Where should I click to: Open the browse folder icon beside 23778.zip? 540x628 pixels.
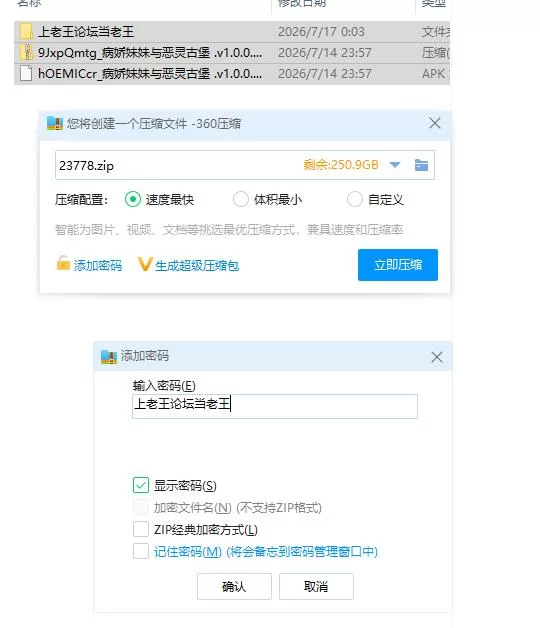(421, 165)
